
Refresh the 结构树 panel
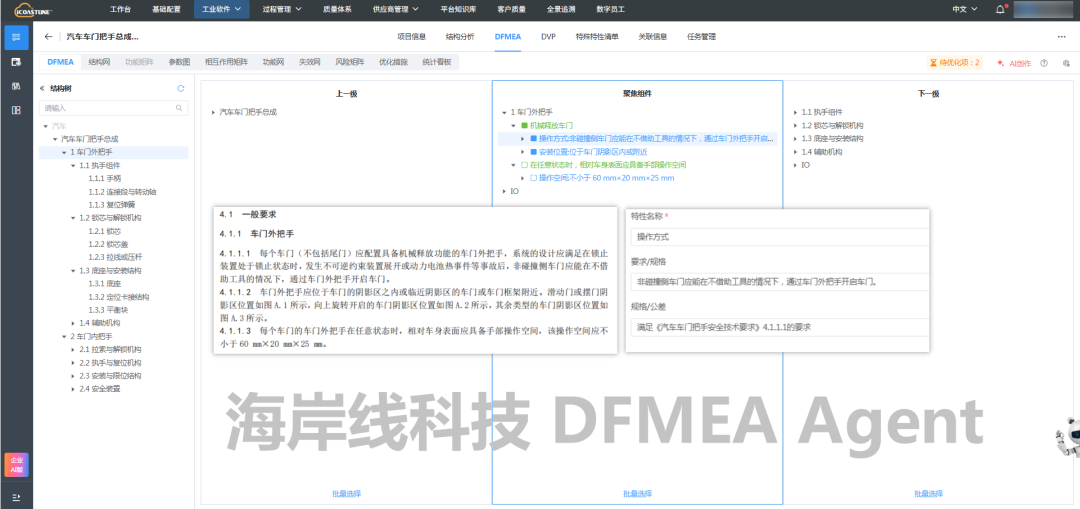coord(181,88)
